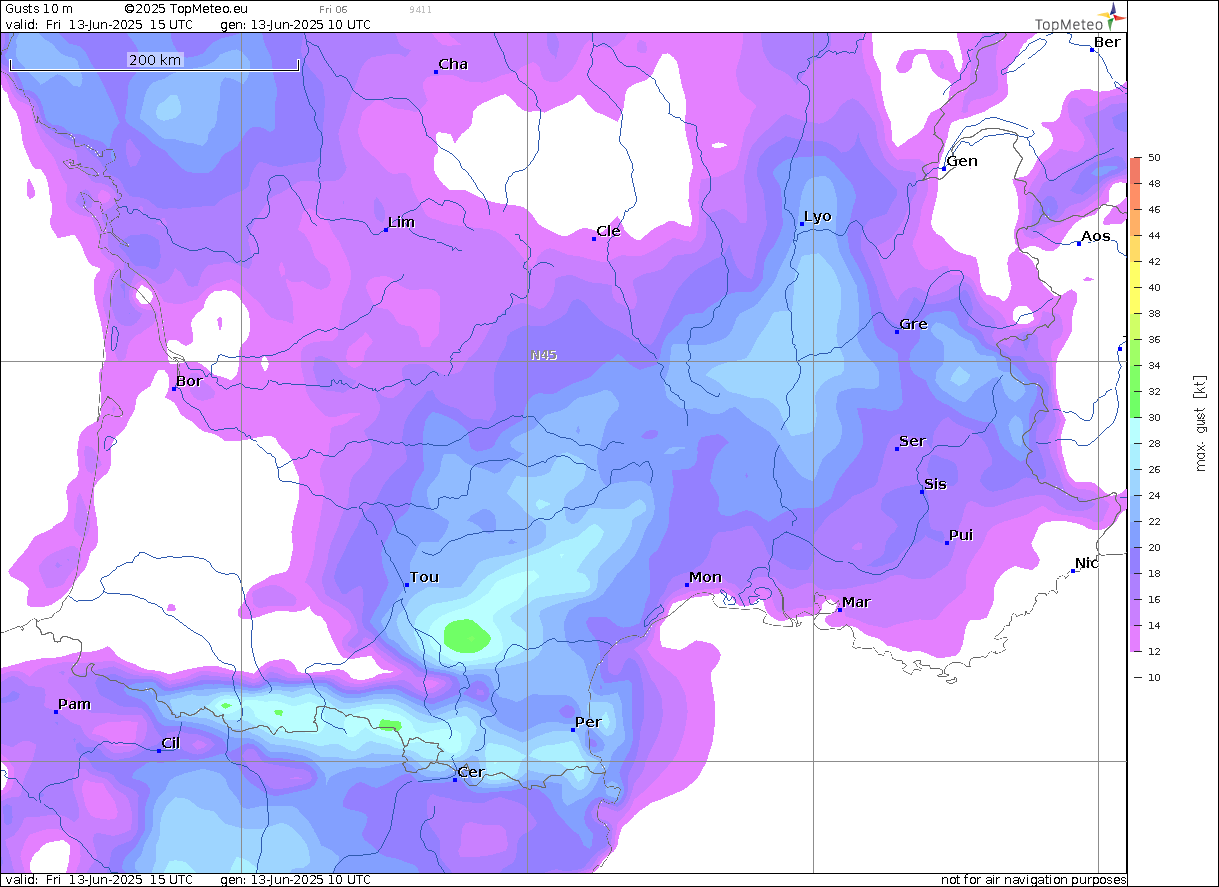Select the 'Ber' city label

point(1107,42)
